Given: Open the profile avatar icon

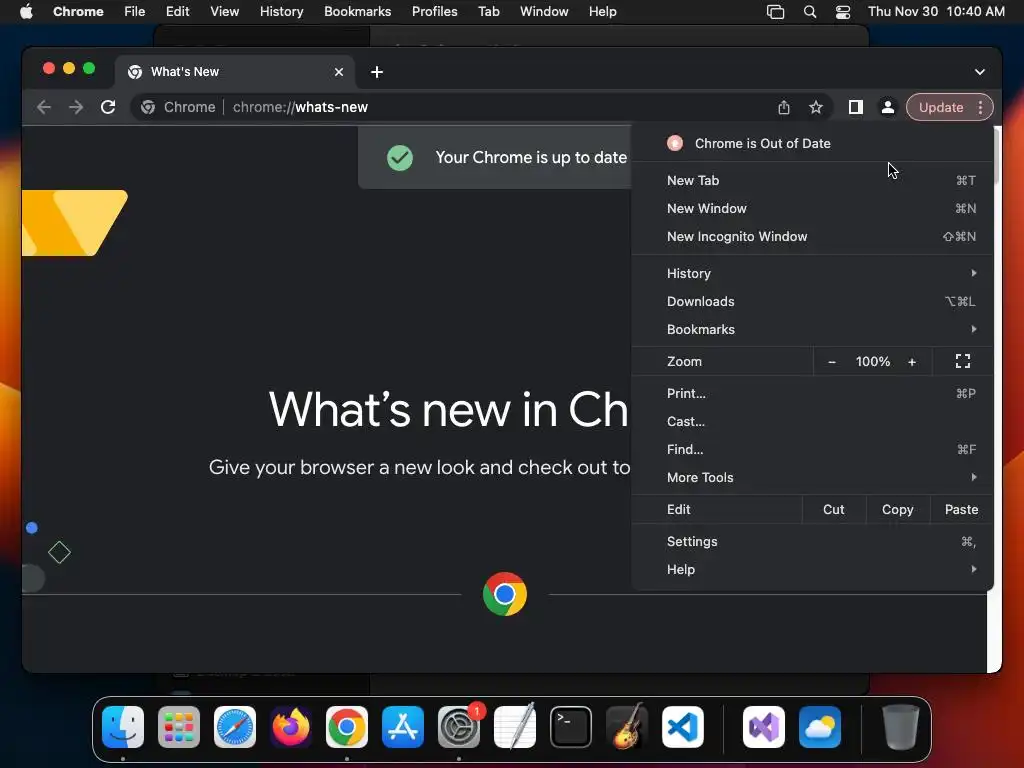Looking at the screenshot, I should click(888, 107).
